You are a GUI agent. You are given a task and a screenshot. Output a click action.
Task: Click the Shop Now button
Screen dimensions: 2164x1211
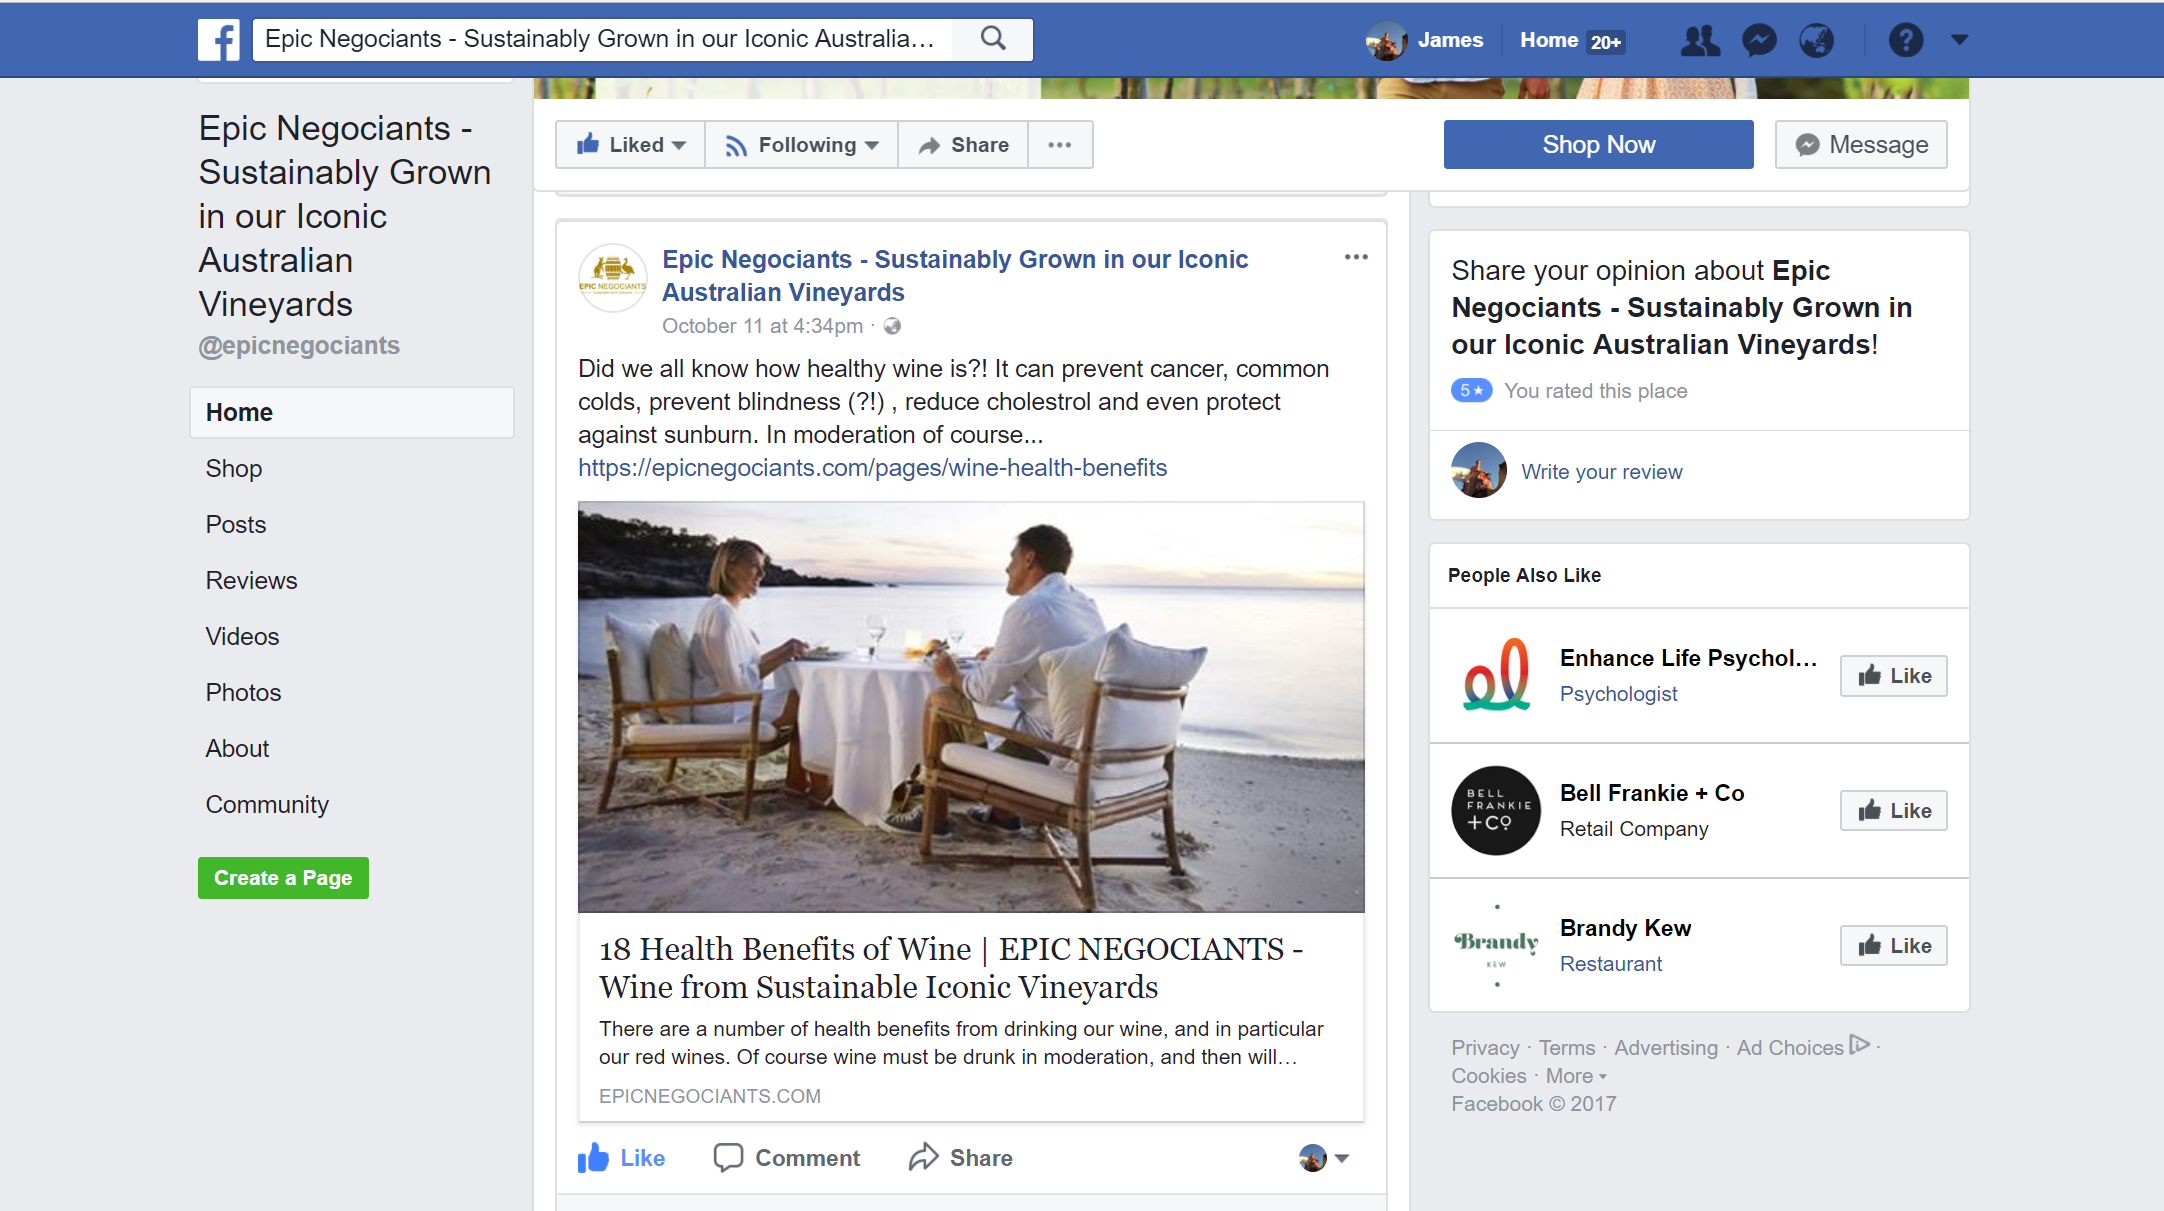point(1598,144)
